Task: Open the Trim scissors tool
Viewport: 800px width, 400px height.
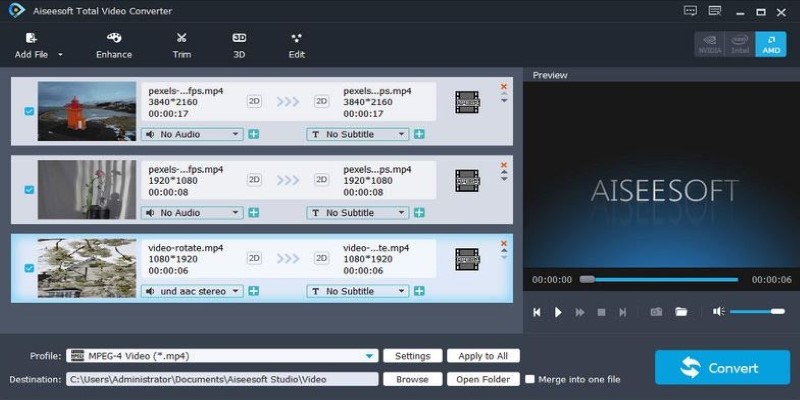Action: (181, 38)
